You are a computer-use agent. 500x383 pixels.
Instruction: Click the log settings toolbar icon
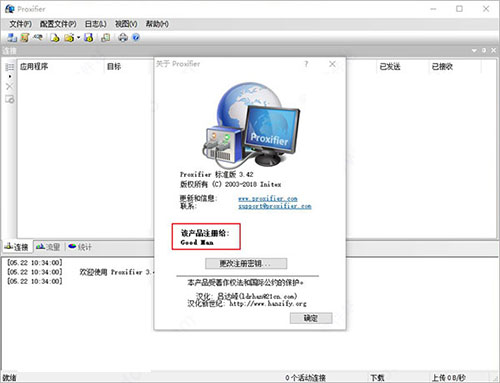click(106, 37)
